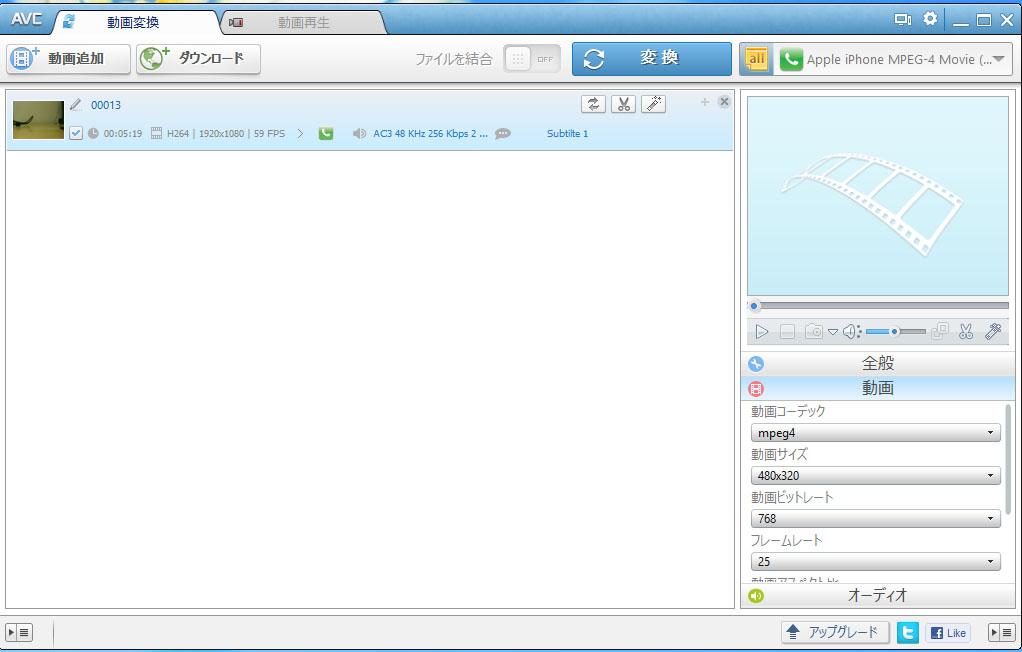Open the 動画コーデック mpeg4 dropdown

(x=875, y=433)
